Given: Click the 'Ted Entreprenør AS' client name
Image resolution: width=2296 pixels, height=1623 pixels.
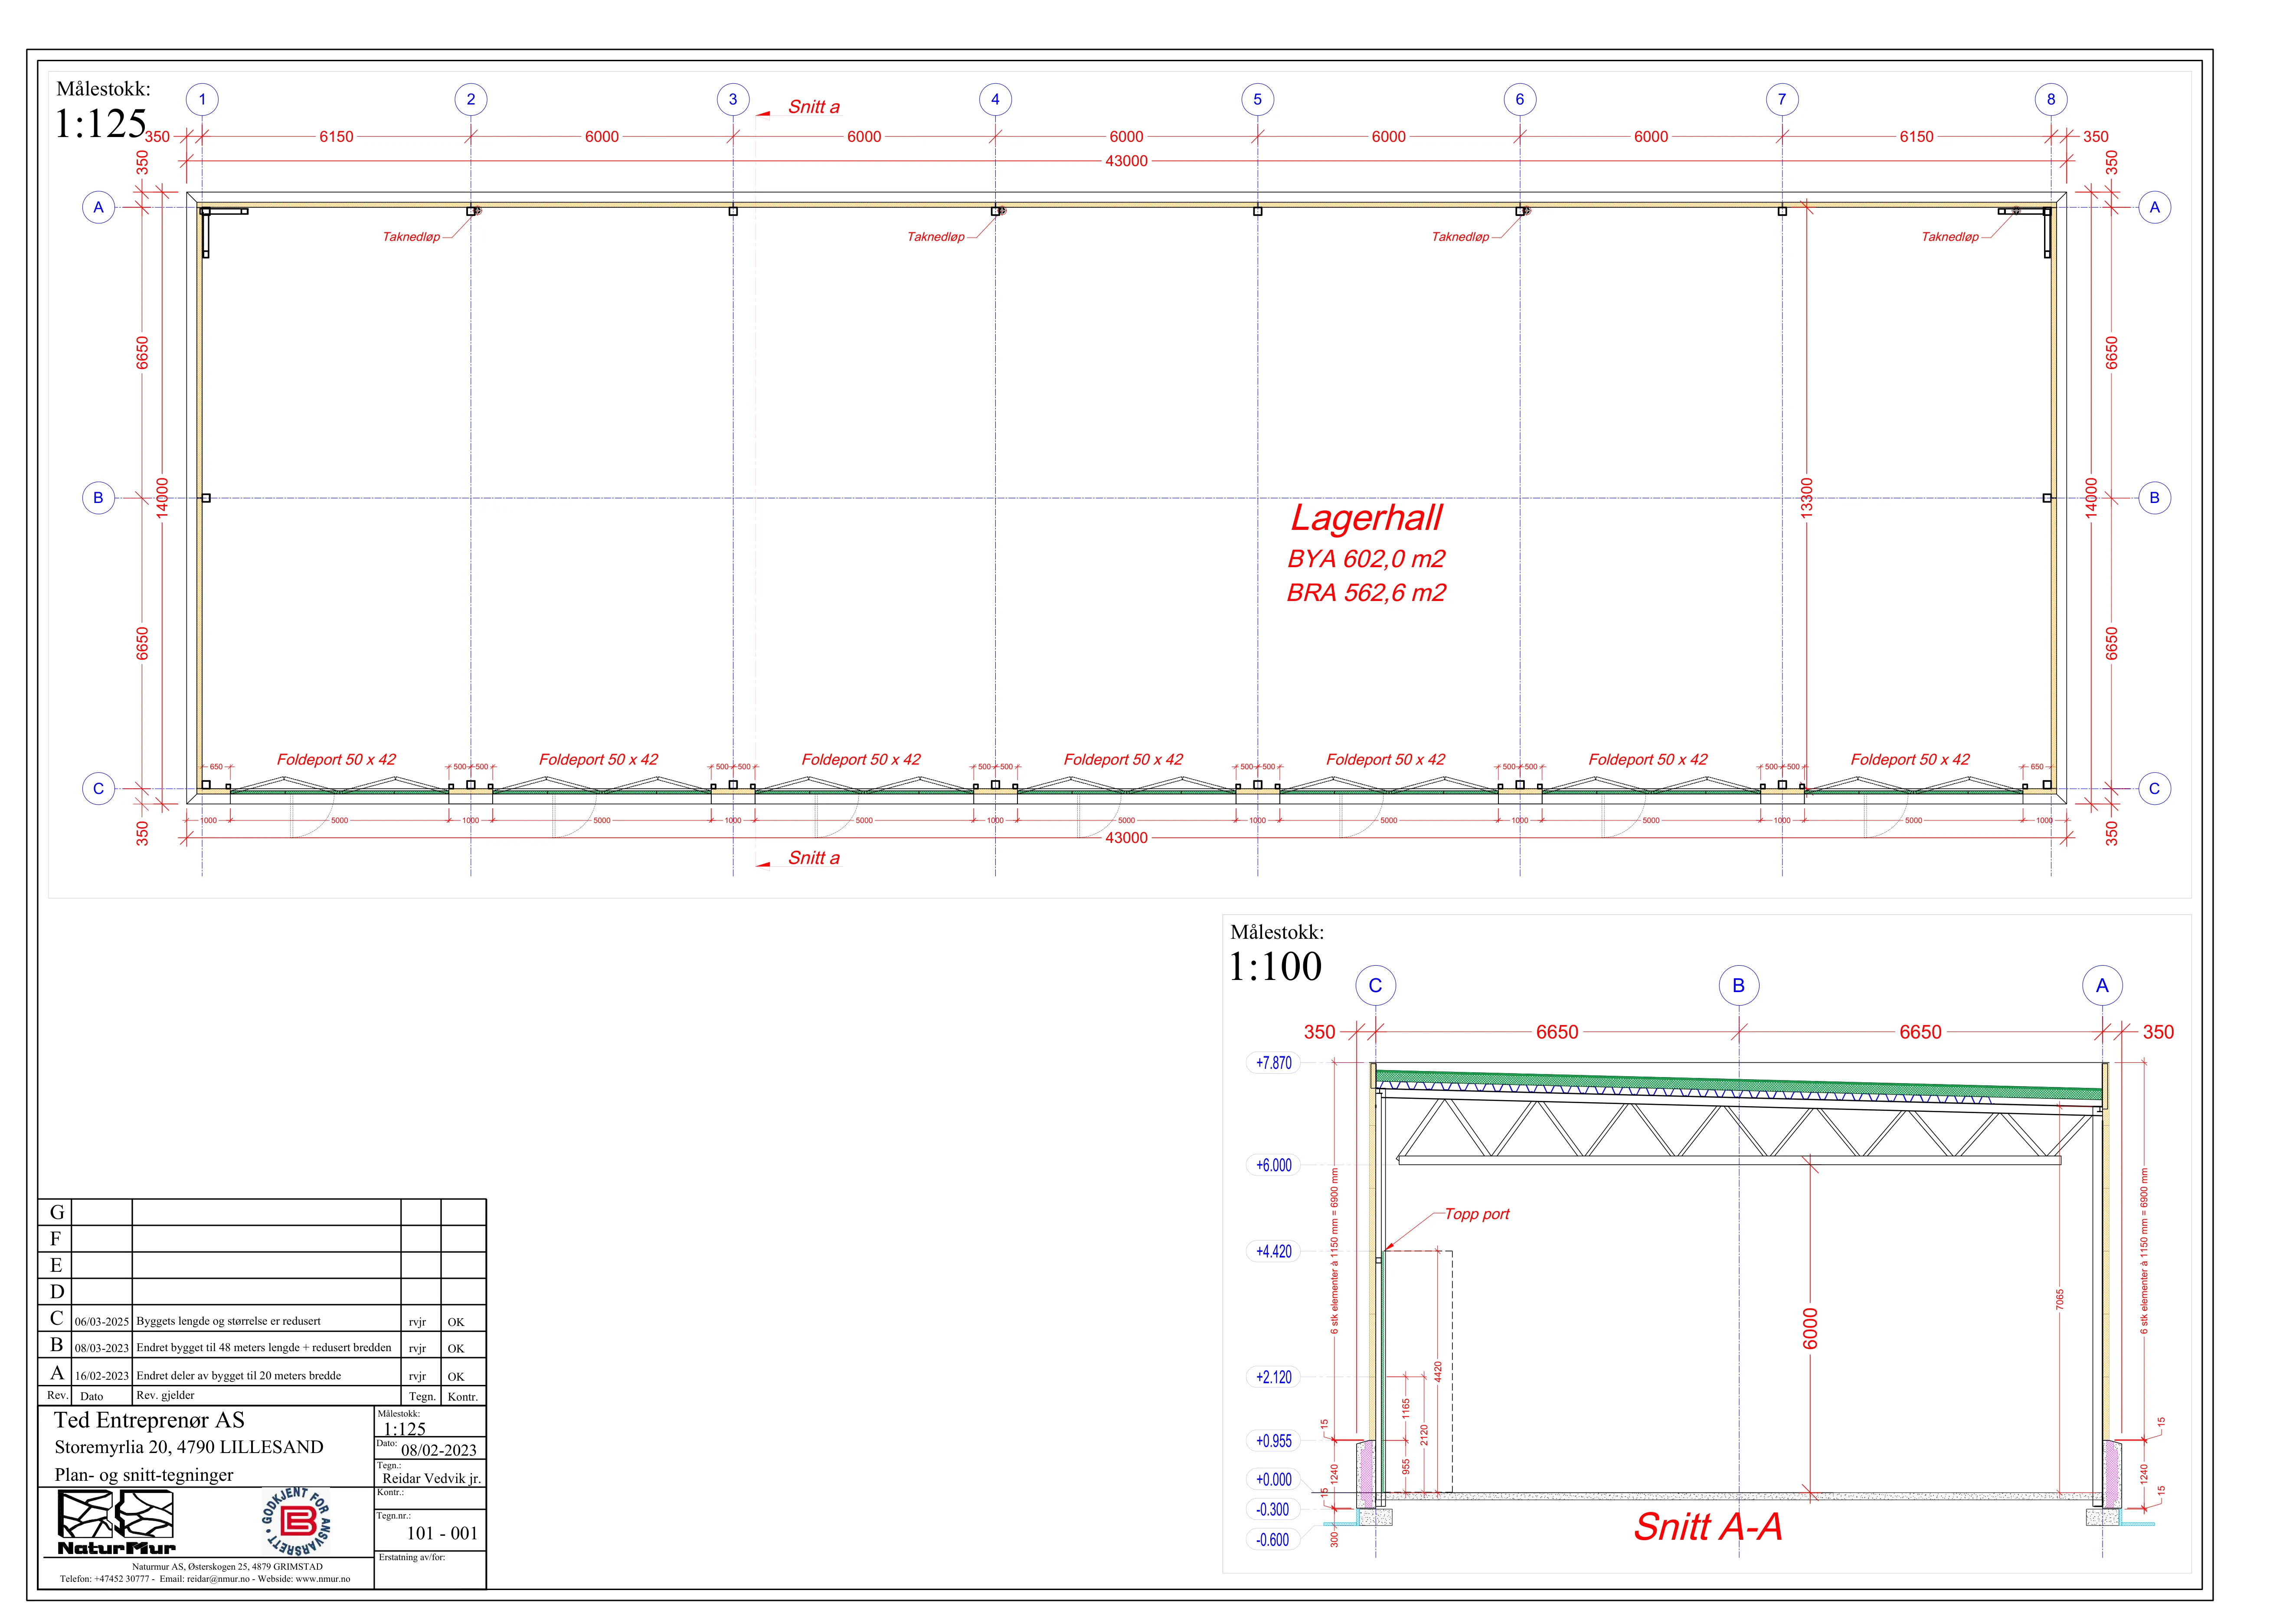Looking at the screenshot, I should [x=149, y=1420].
